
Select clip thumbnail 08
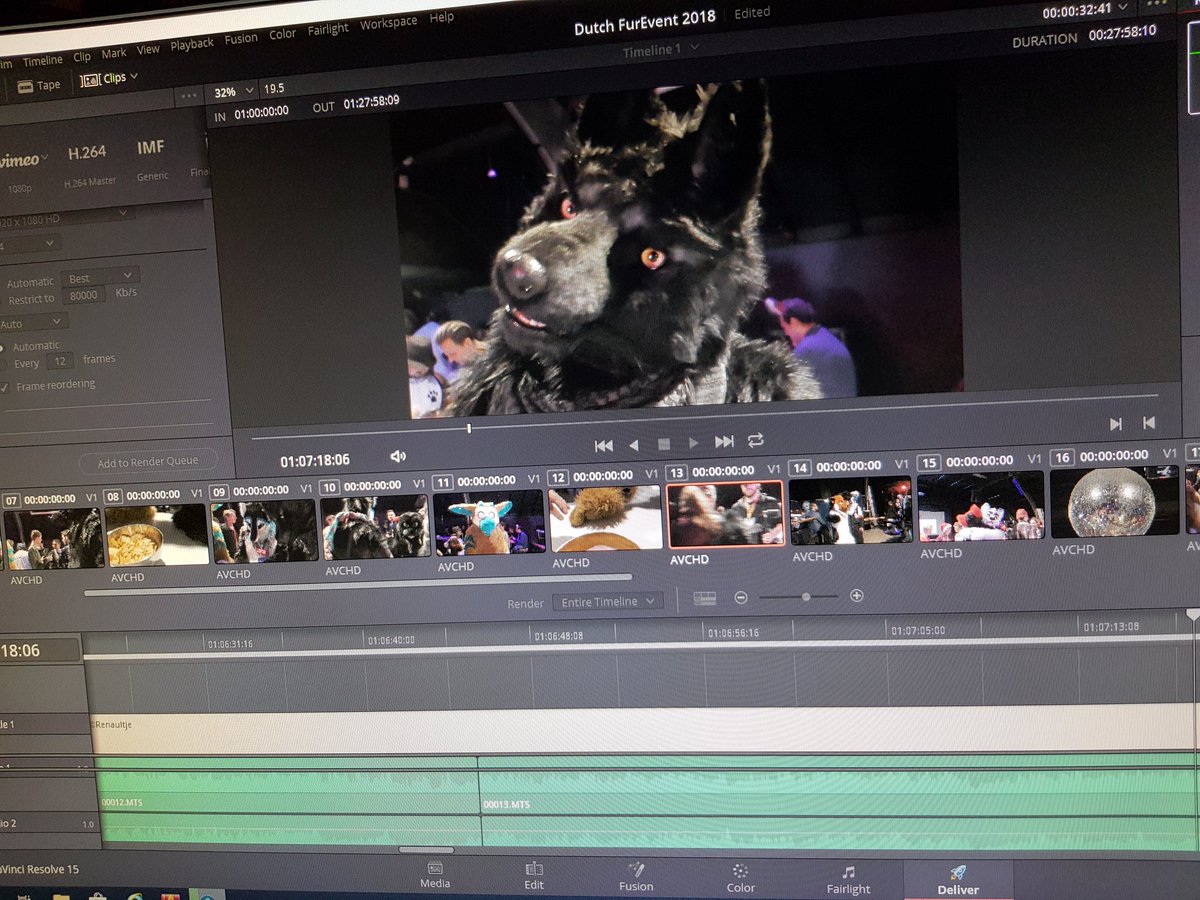coord(157,534)
